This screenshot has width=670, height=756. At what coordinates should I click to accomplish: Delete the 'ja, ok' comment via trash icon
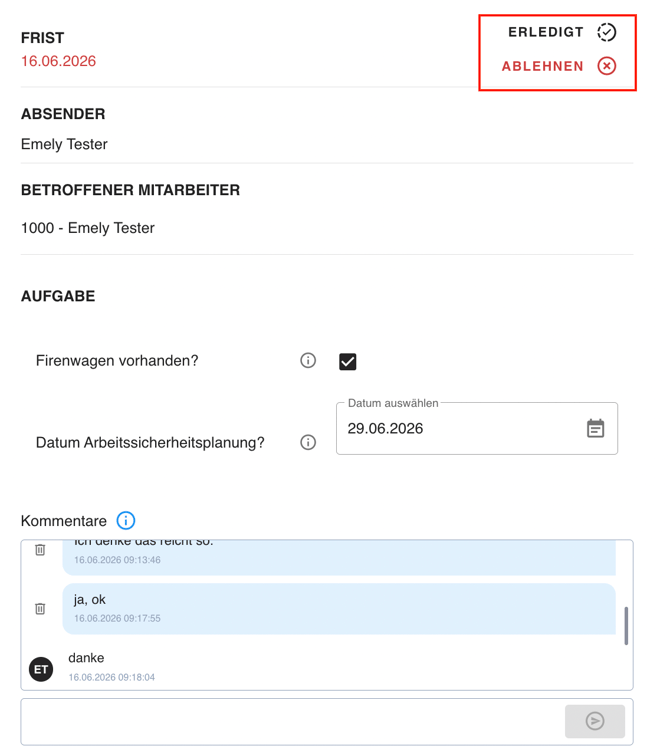tap(40, 608)
